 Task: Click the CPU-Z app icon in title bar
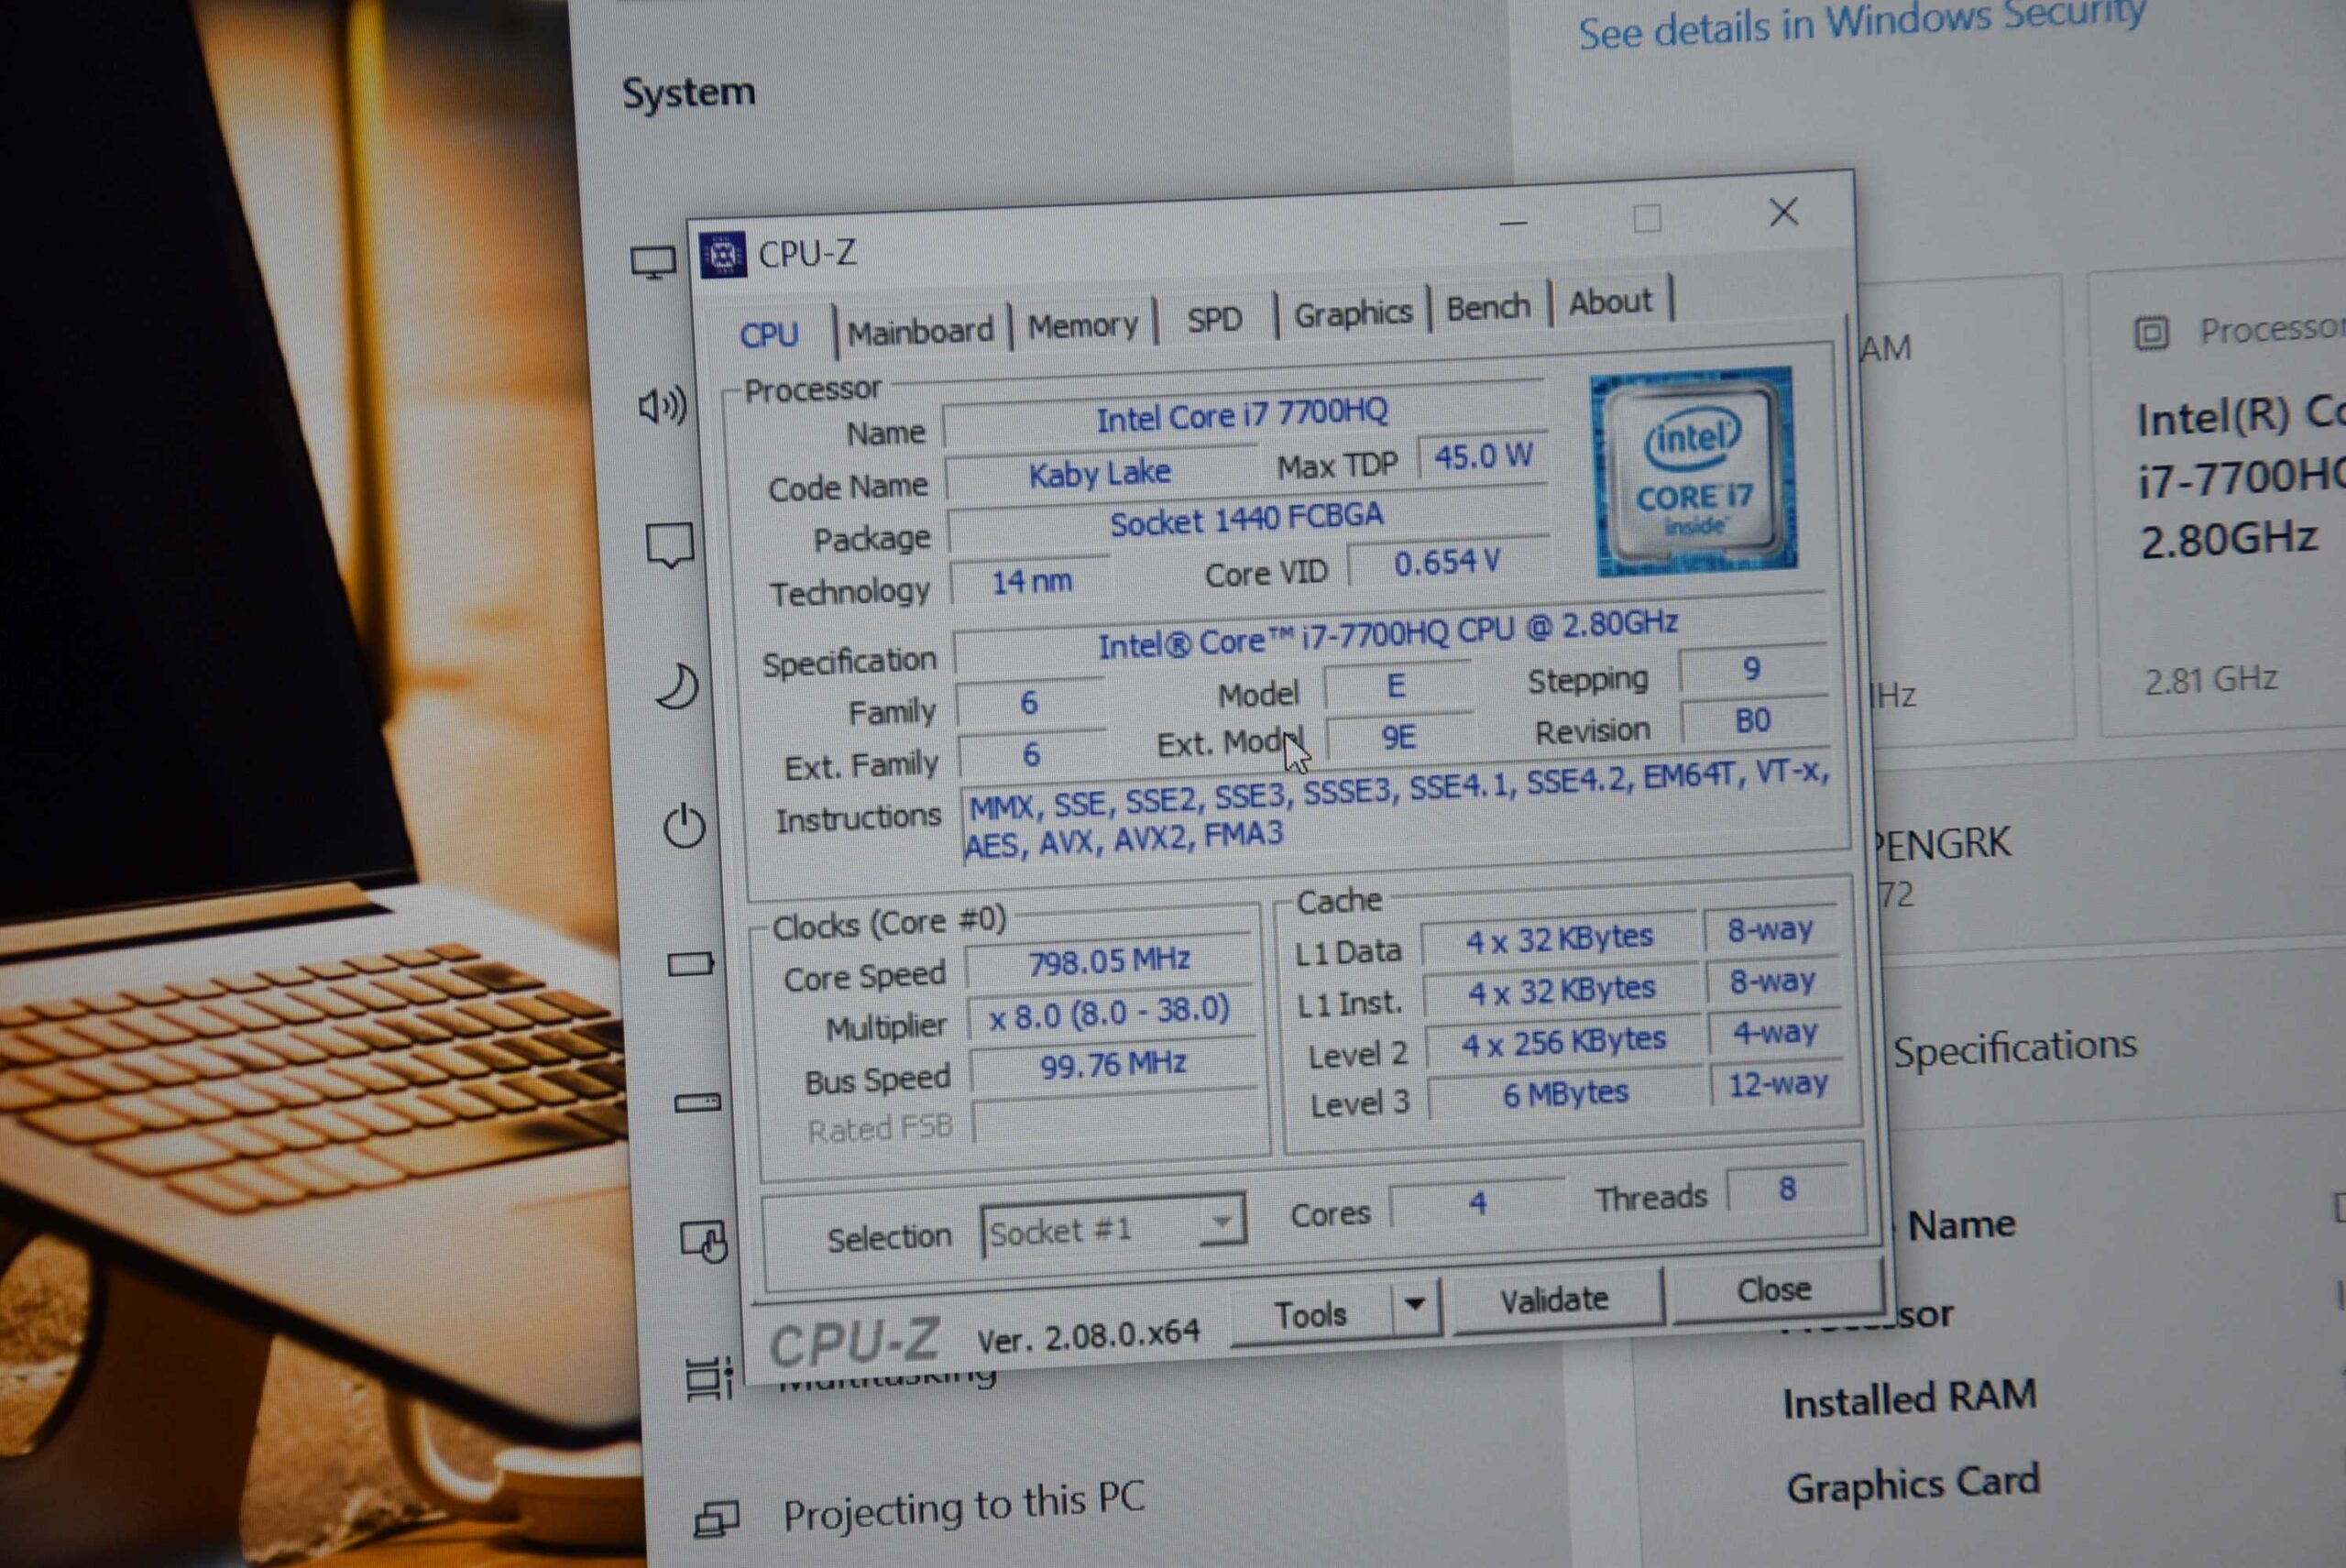[722, 255]
